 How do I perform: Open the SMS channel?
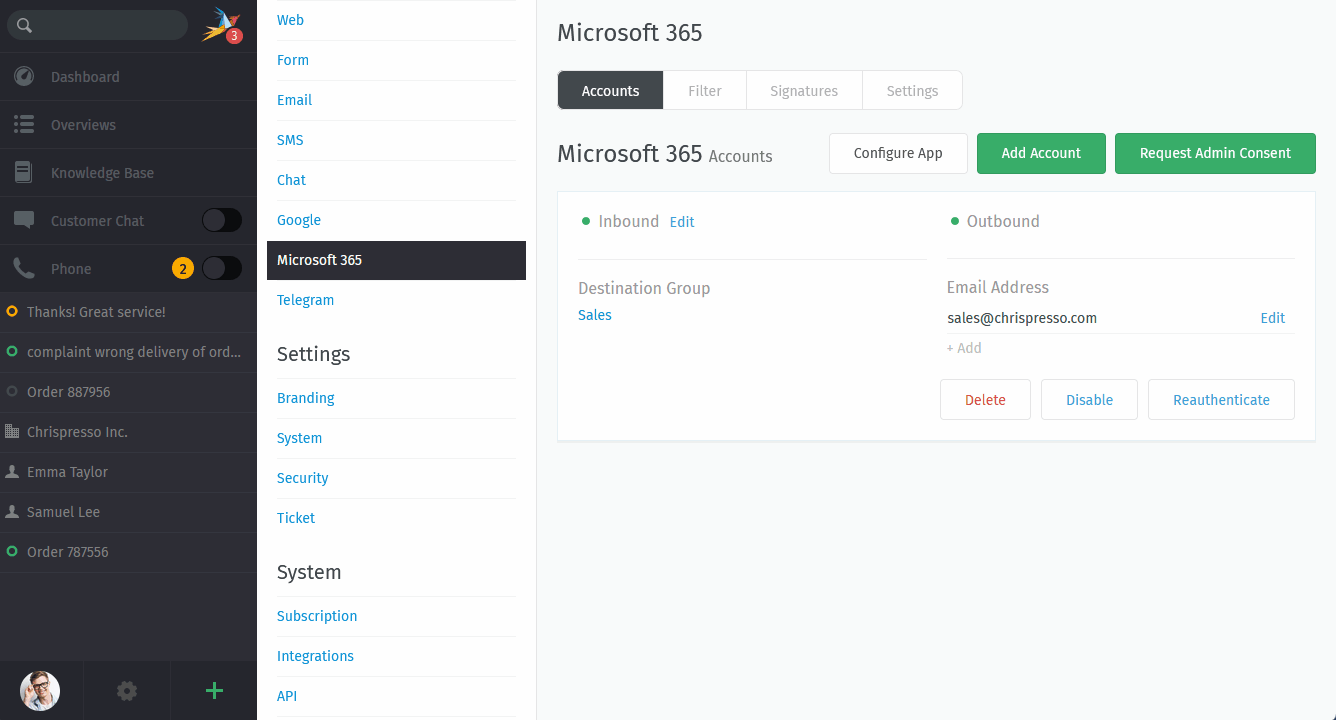tap(290, 140)
